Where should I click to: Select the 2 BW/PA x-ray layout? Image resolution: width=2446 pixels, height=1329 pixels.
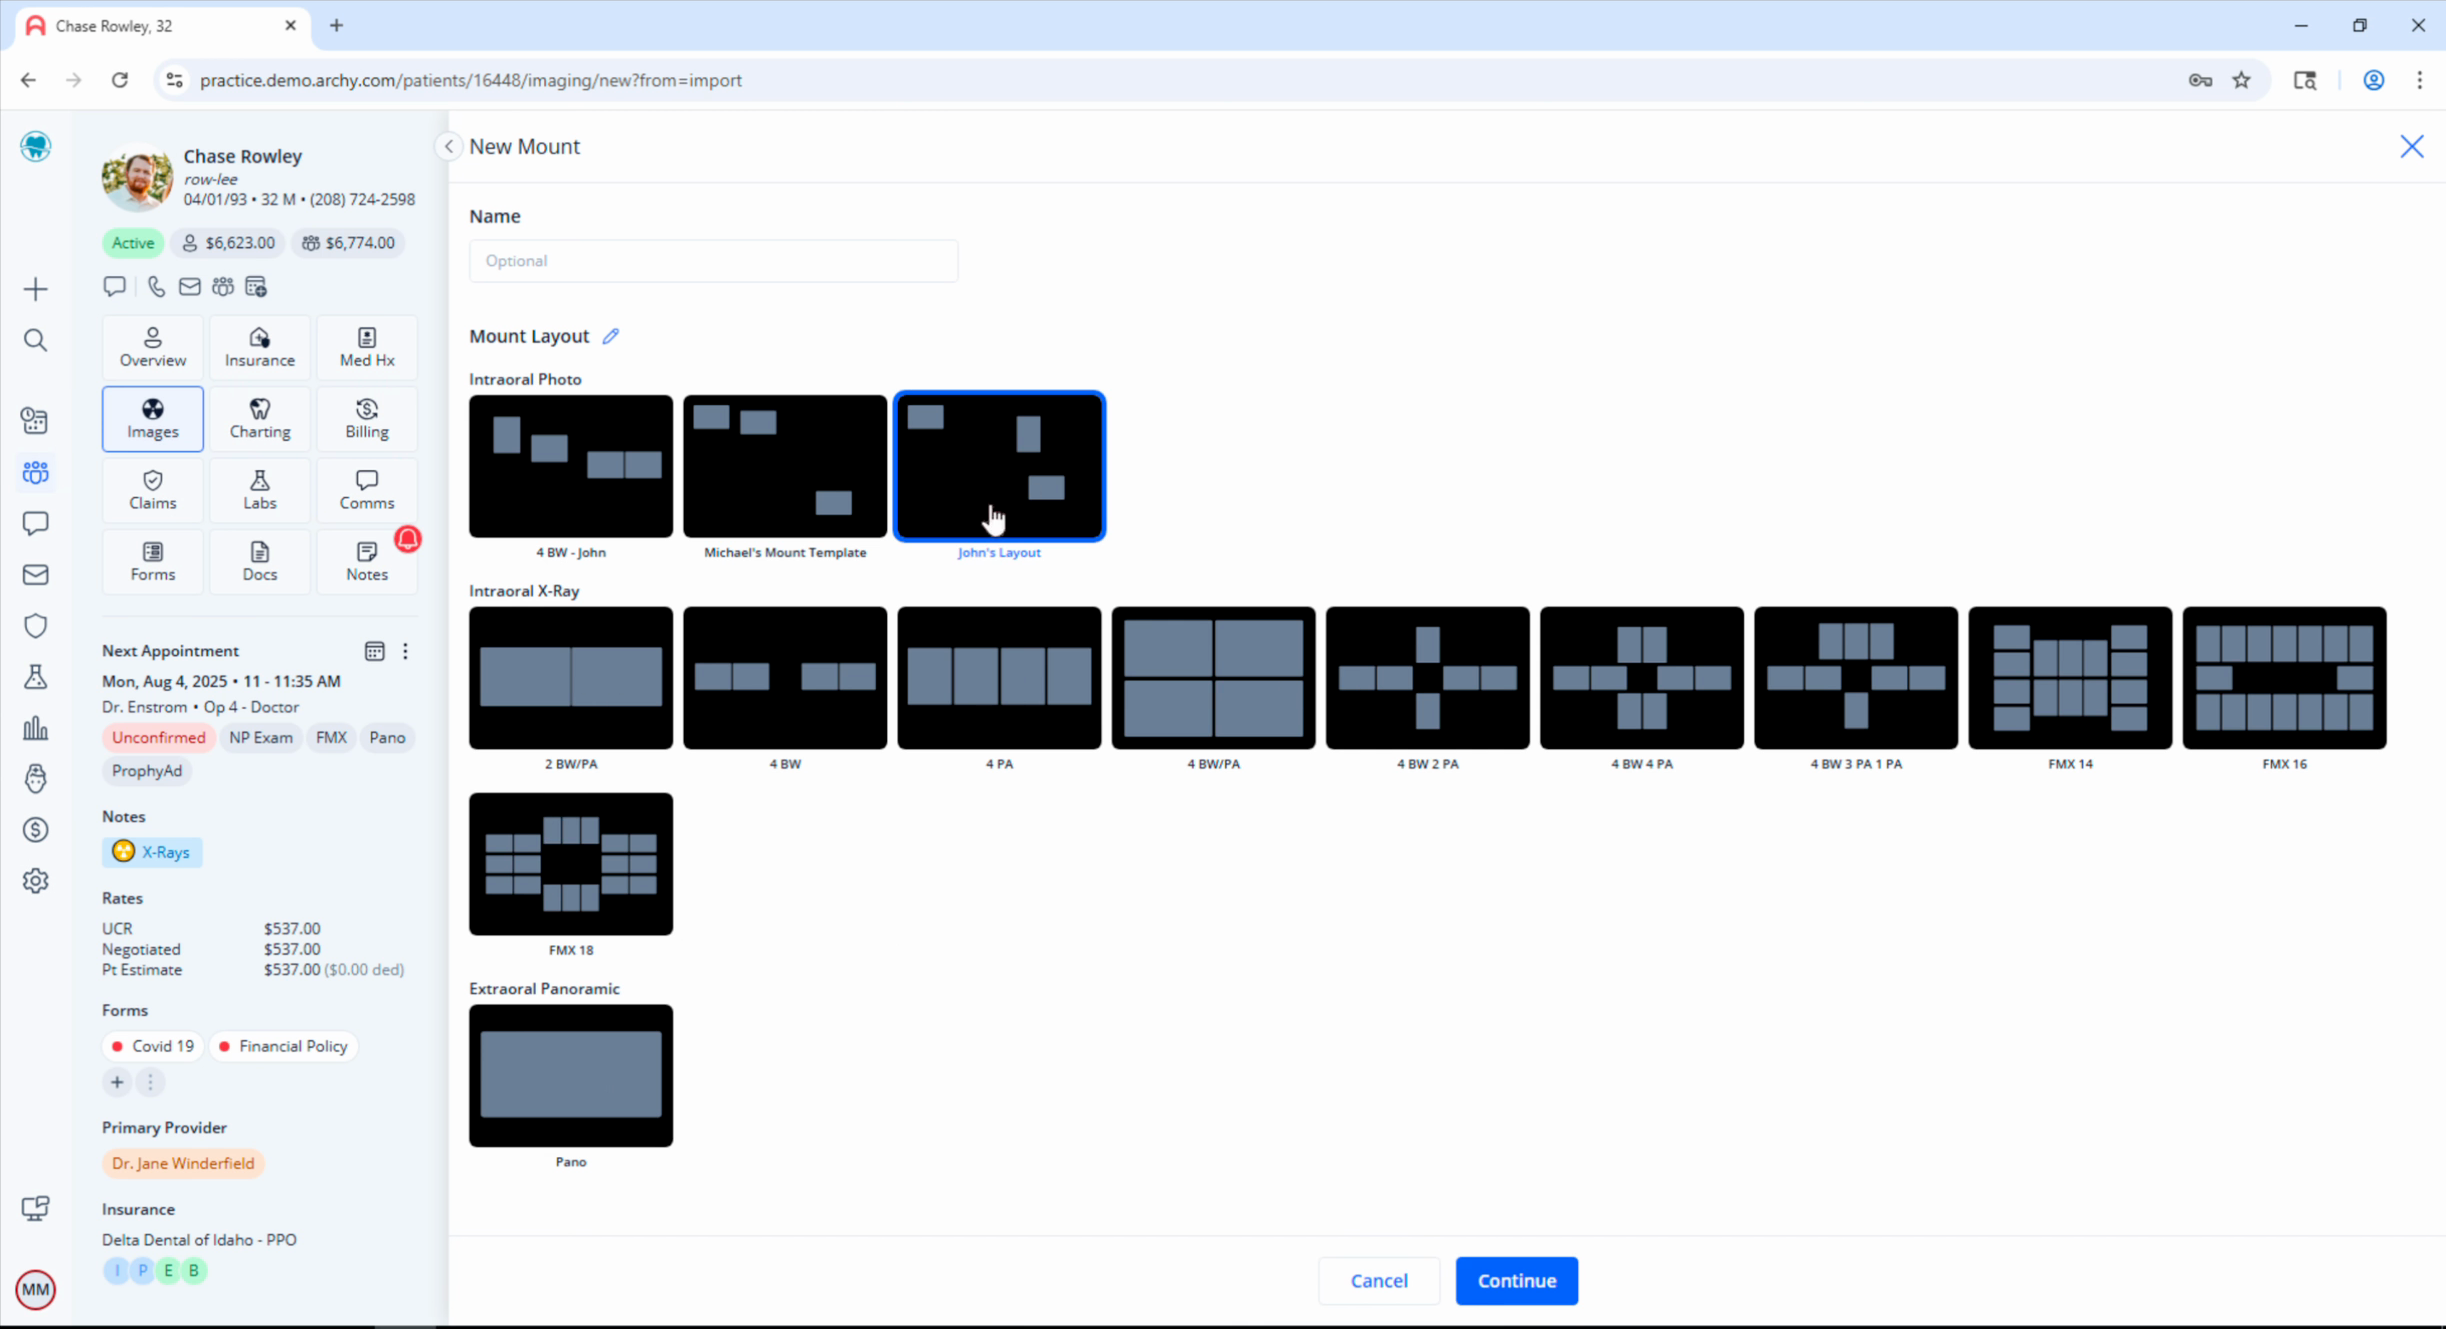pyautogui.click(x=571, y=678)
